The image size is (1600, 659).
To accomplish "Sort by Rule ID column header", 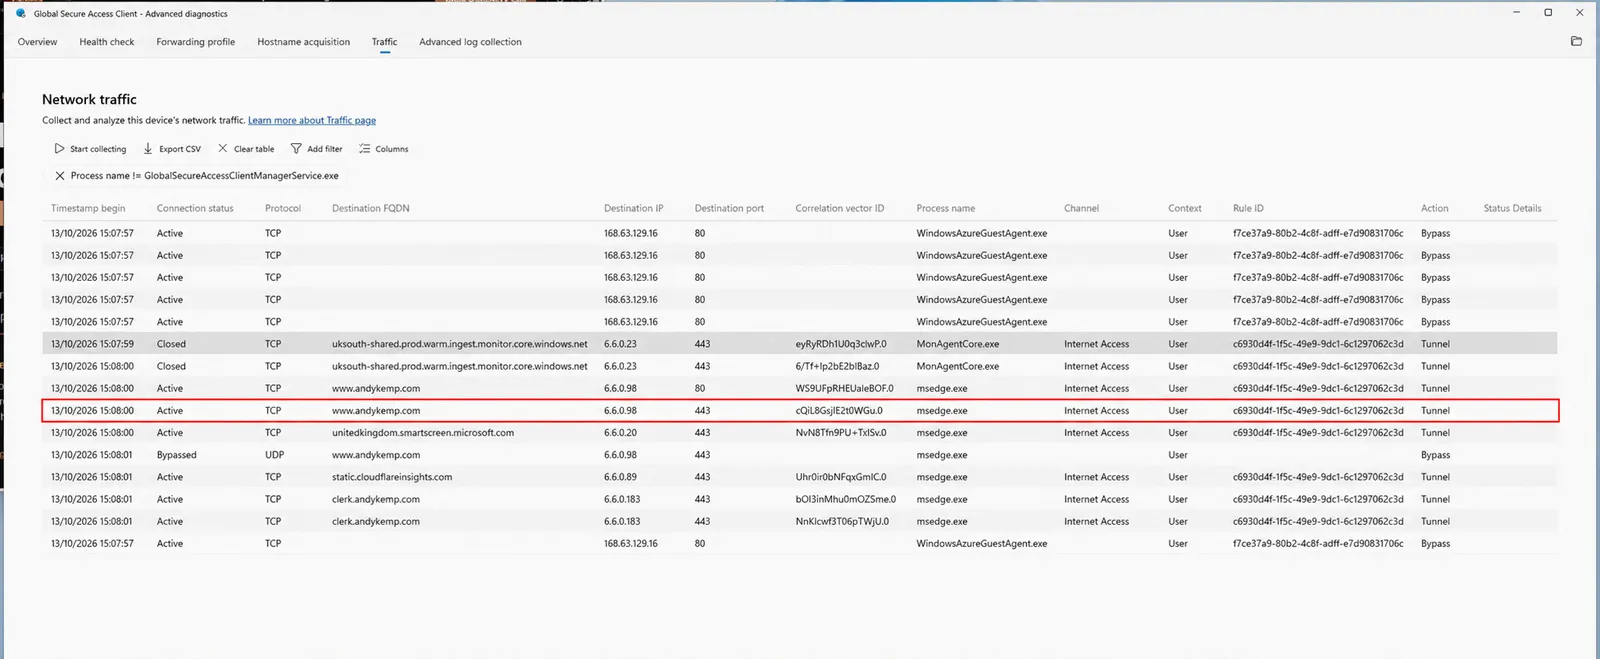I will pyautogui.click(x=1248, y=208).
